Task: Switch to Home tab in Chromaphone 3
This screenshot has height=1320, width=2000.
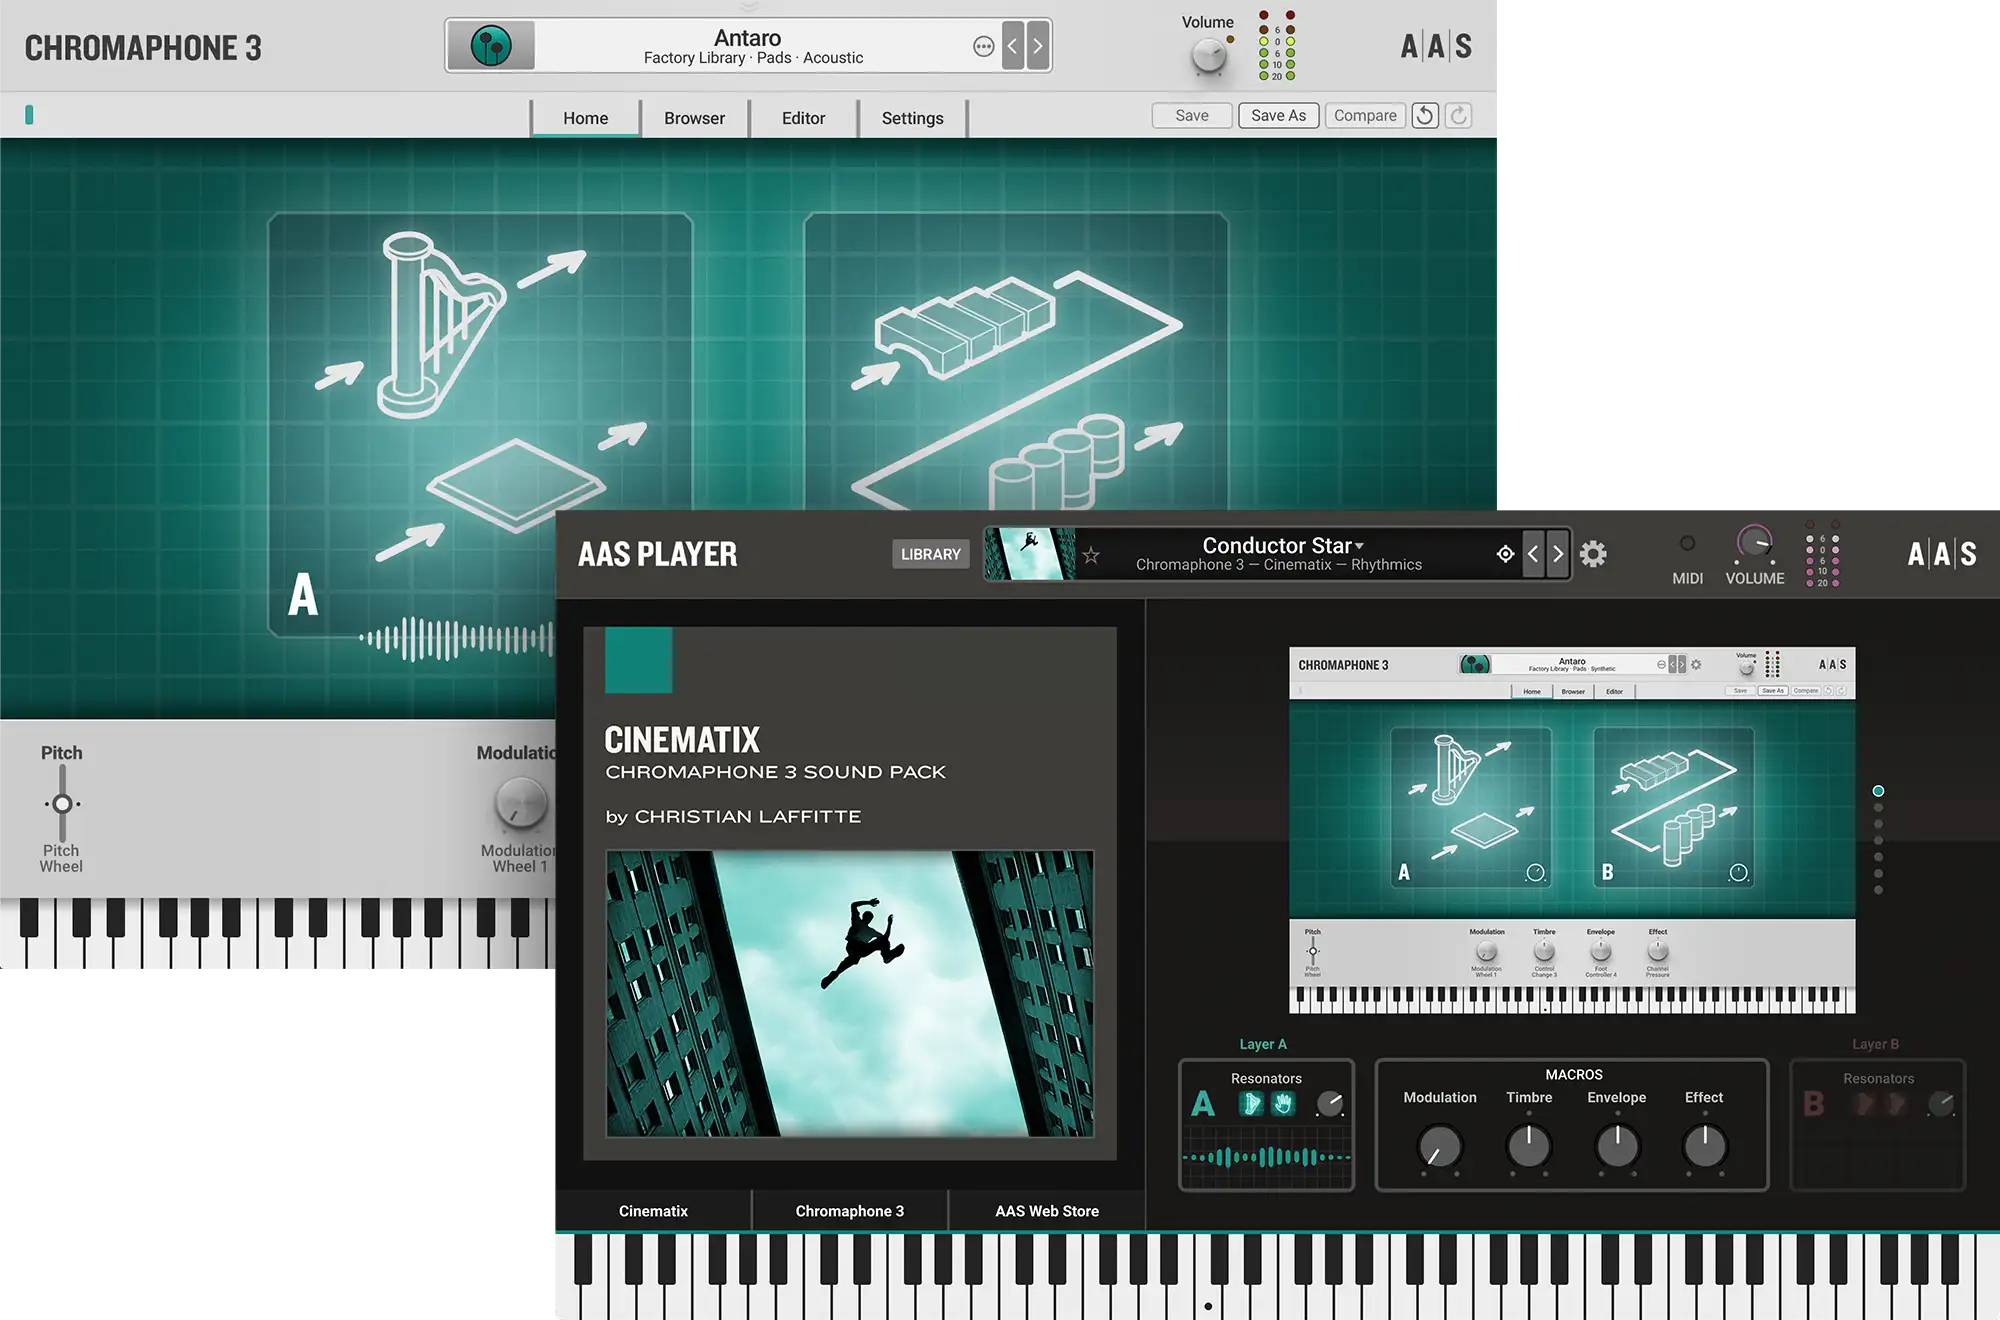Action: pyautogui.click(x=585, y=118)
